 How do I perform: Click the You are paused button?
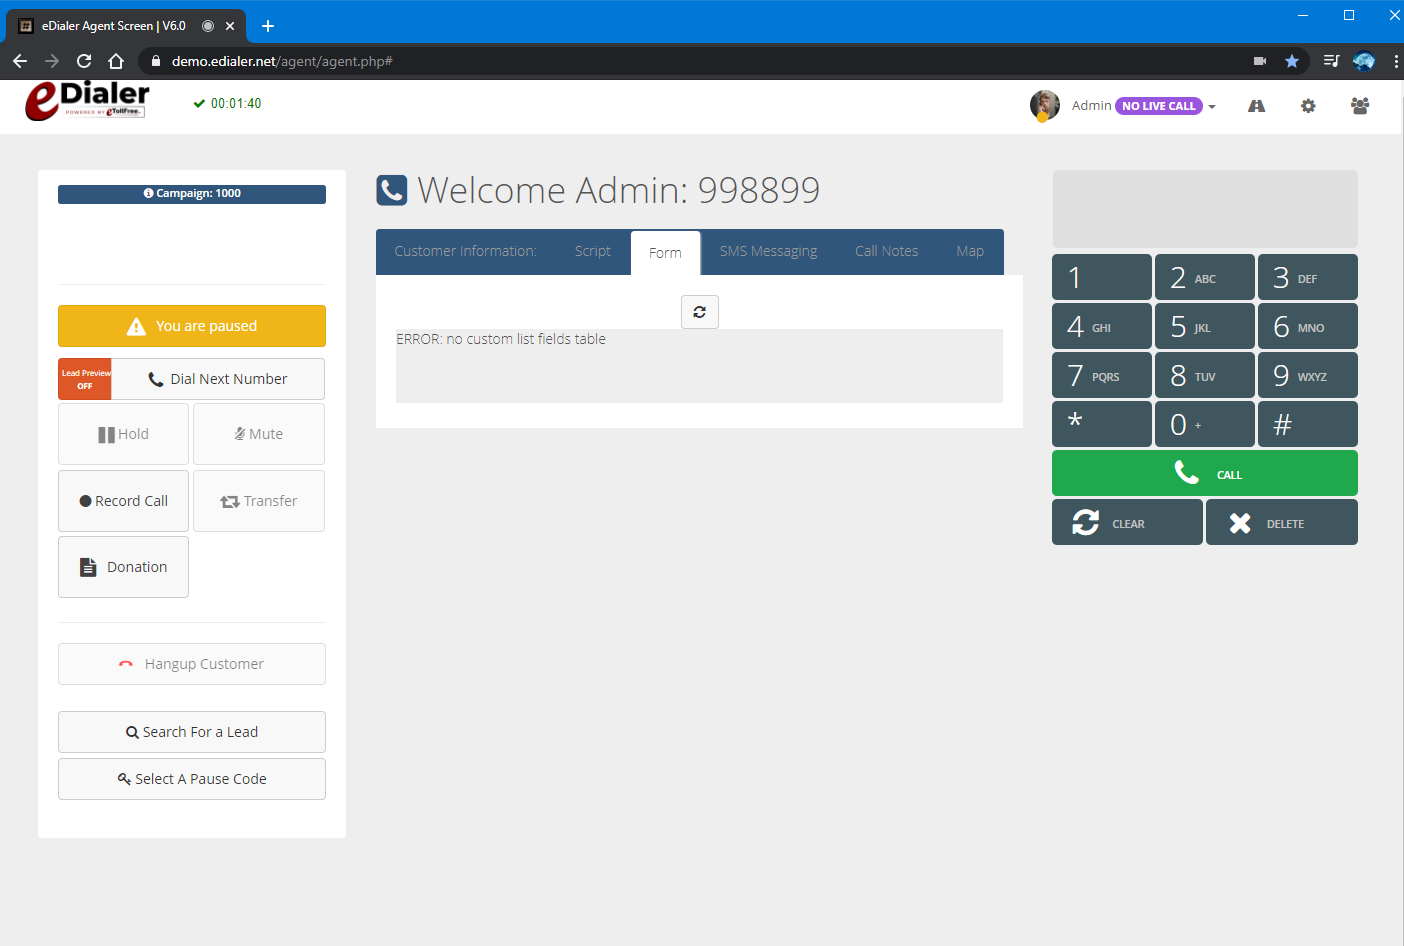tap(192, 326)
